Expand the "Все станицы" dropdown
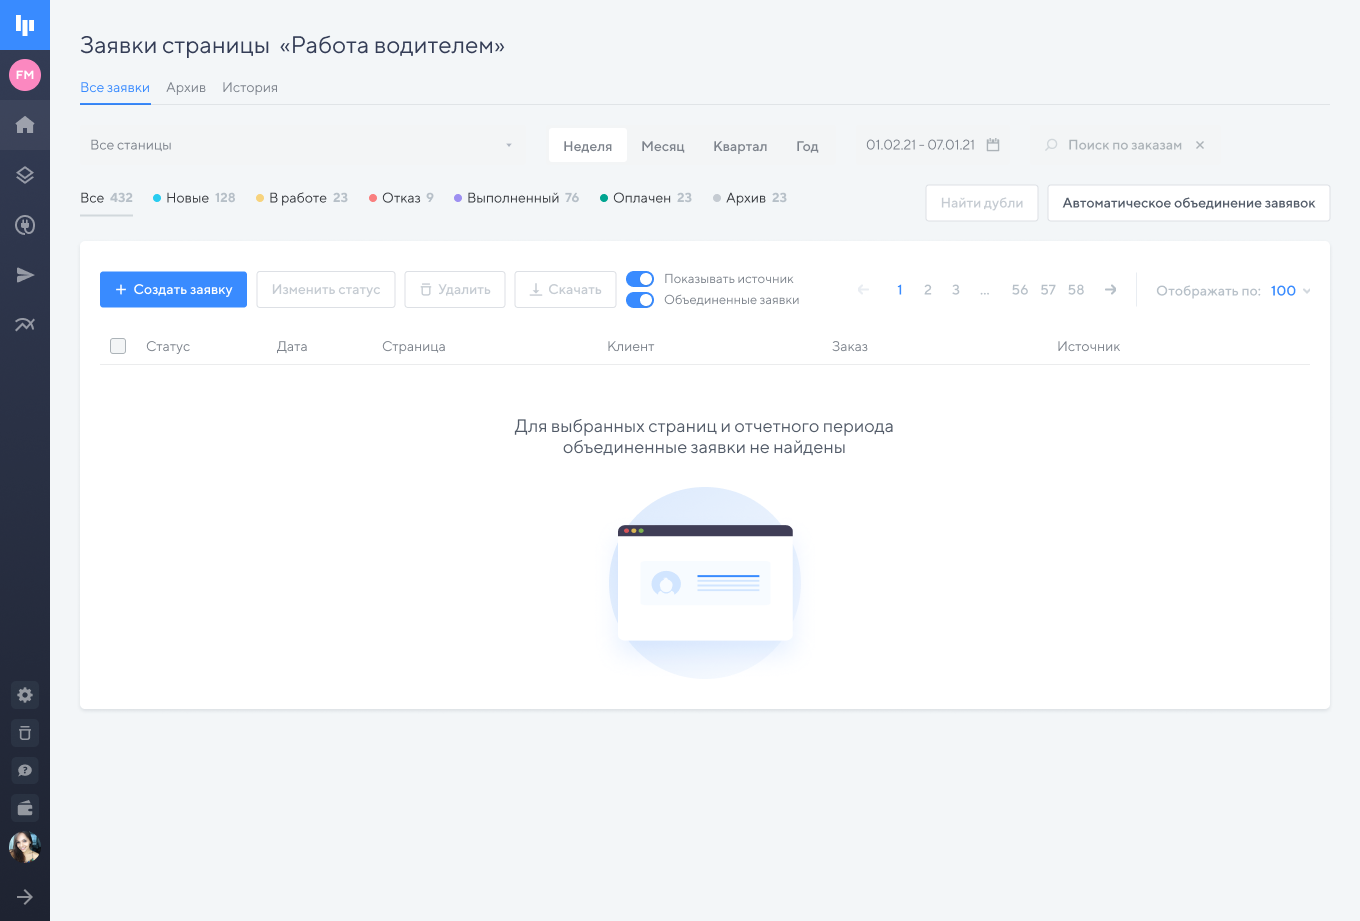Viewport: 1360px width, 921px height. (x=300, y=145)
